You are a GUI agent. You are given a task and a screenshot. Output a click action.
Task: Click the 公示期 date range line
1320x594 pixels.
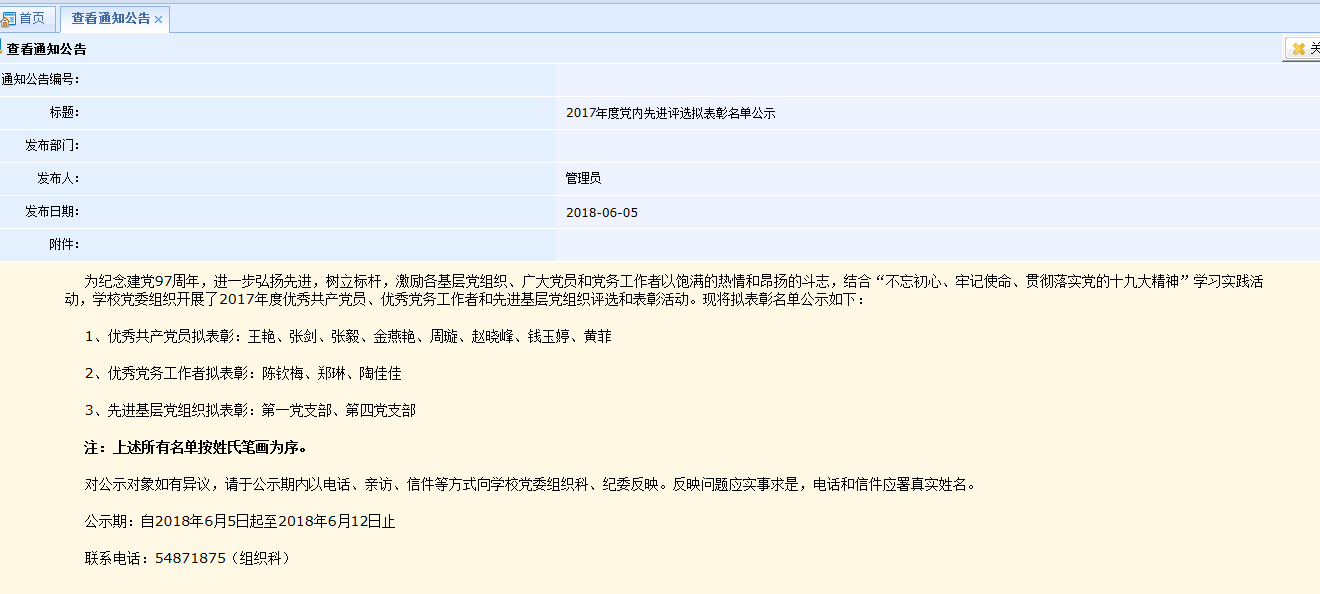(240, 521)
